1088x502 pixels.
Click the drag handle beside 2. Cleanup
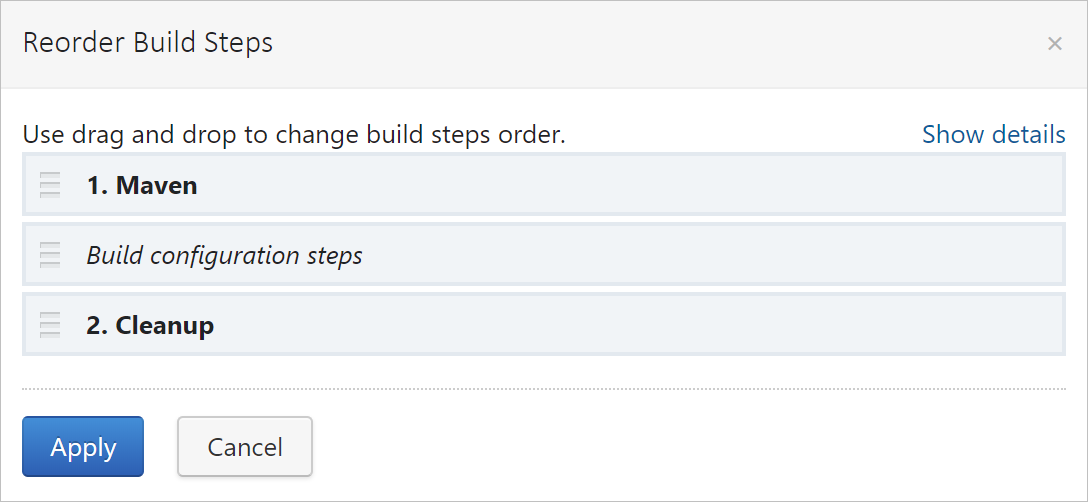[50, 325]
